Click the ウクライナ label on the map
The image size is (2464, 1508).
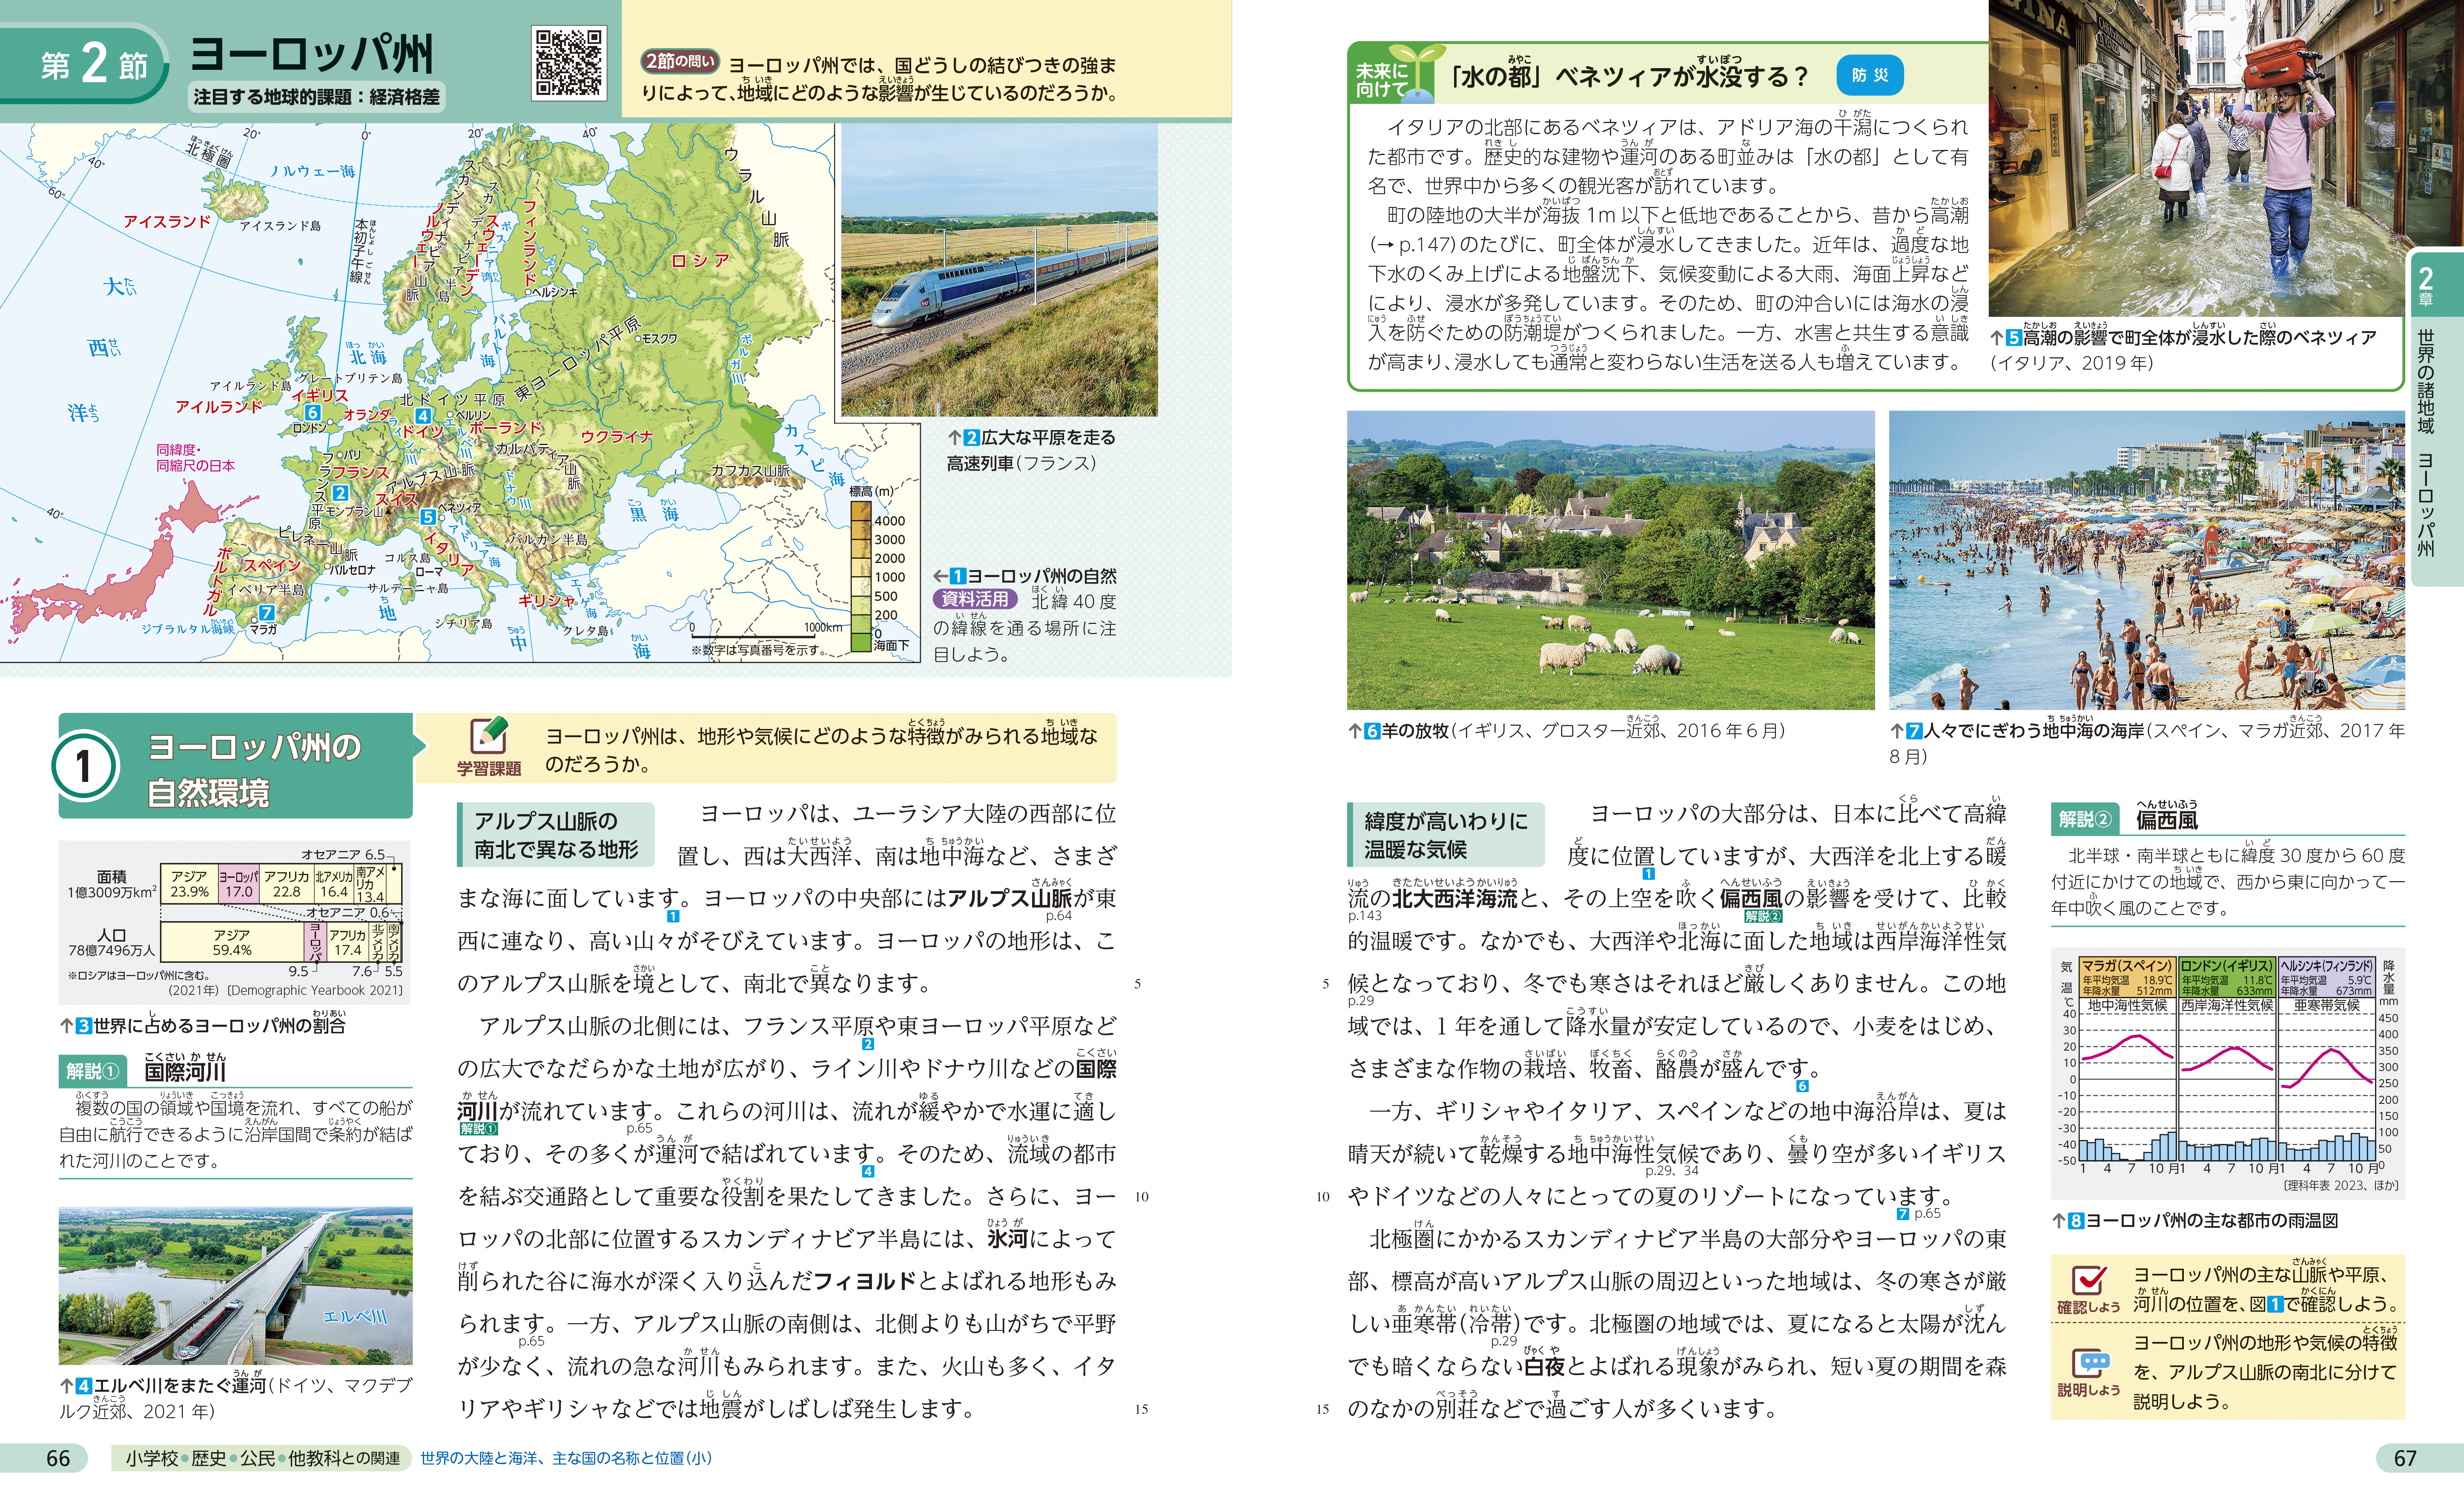tap(616, 437)
